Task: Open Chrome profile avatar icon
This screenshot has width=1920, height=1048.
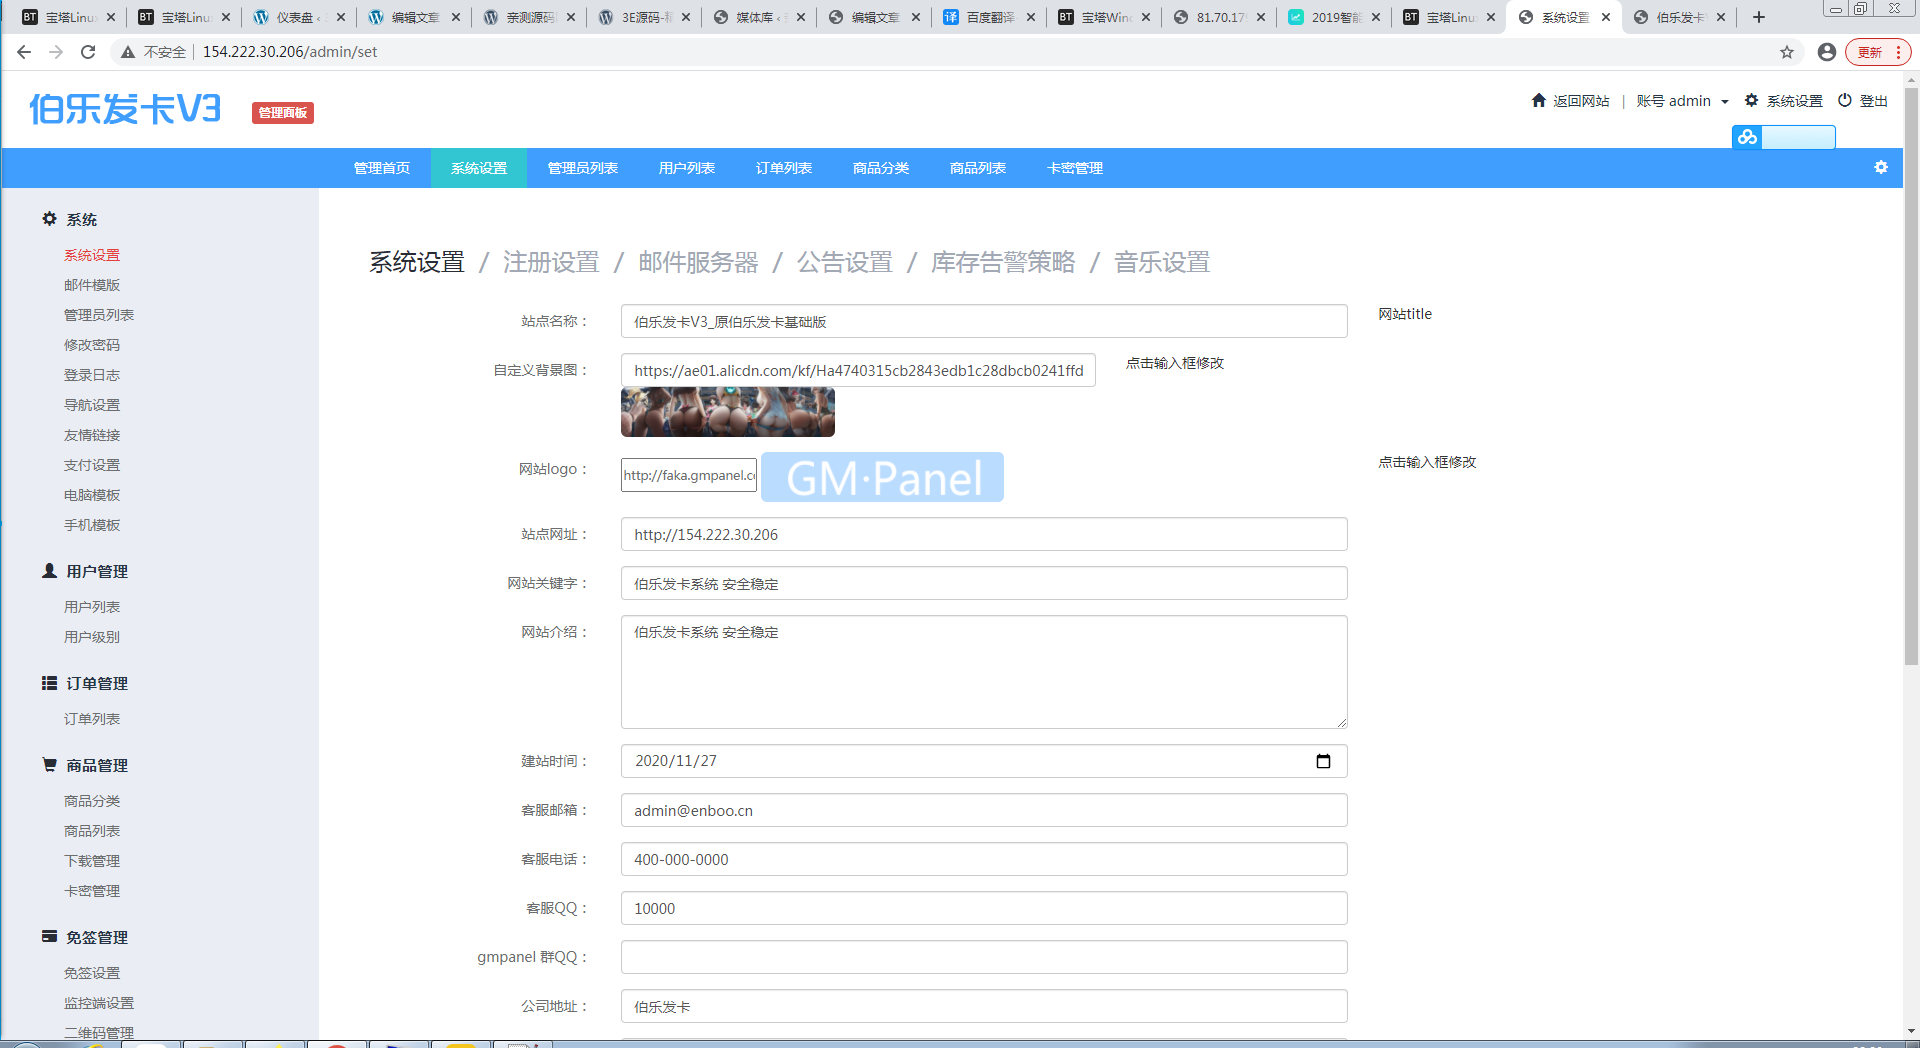Action: pyautogui.click(x=1827, y=52)
